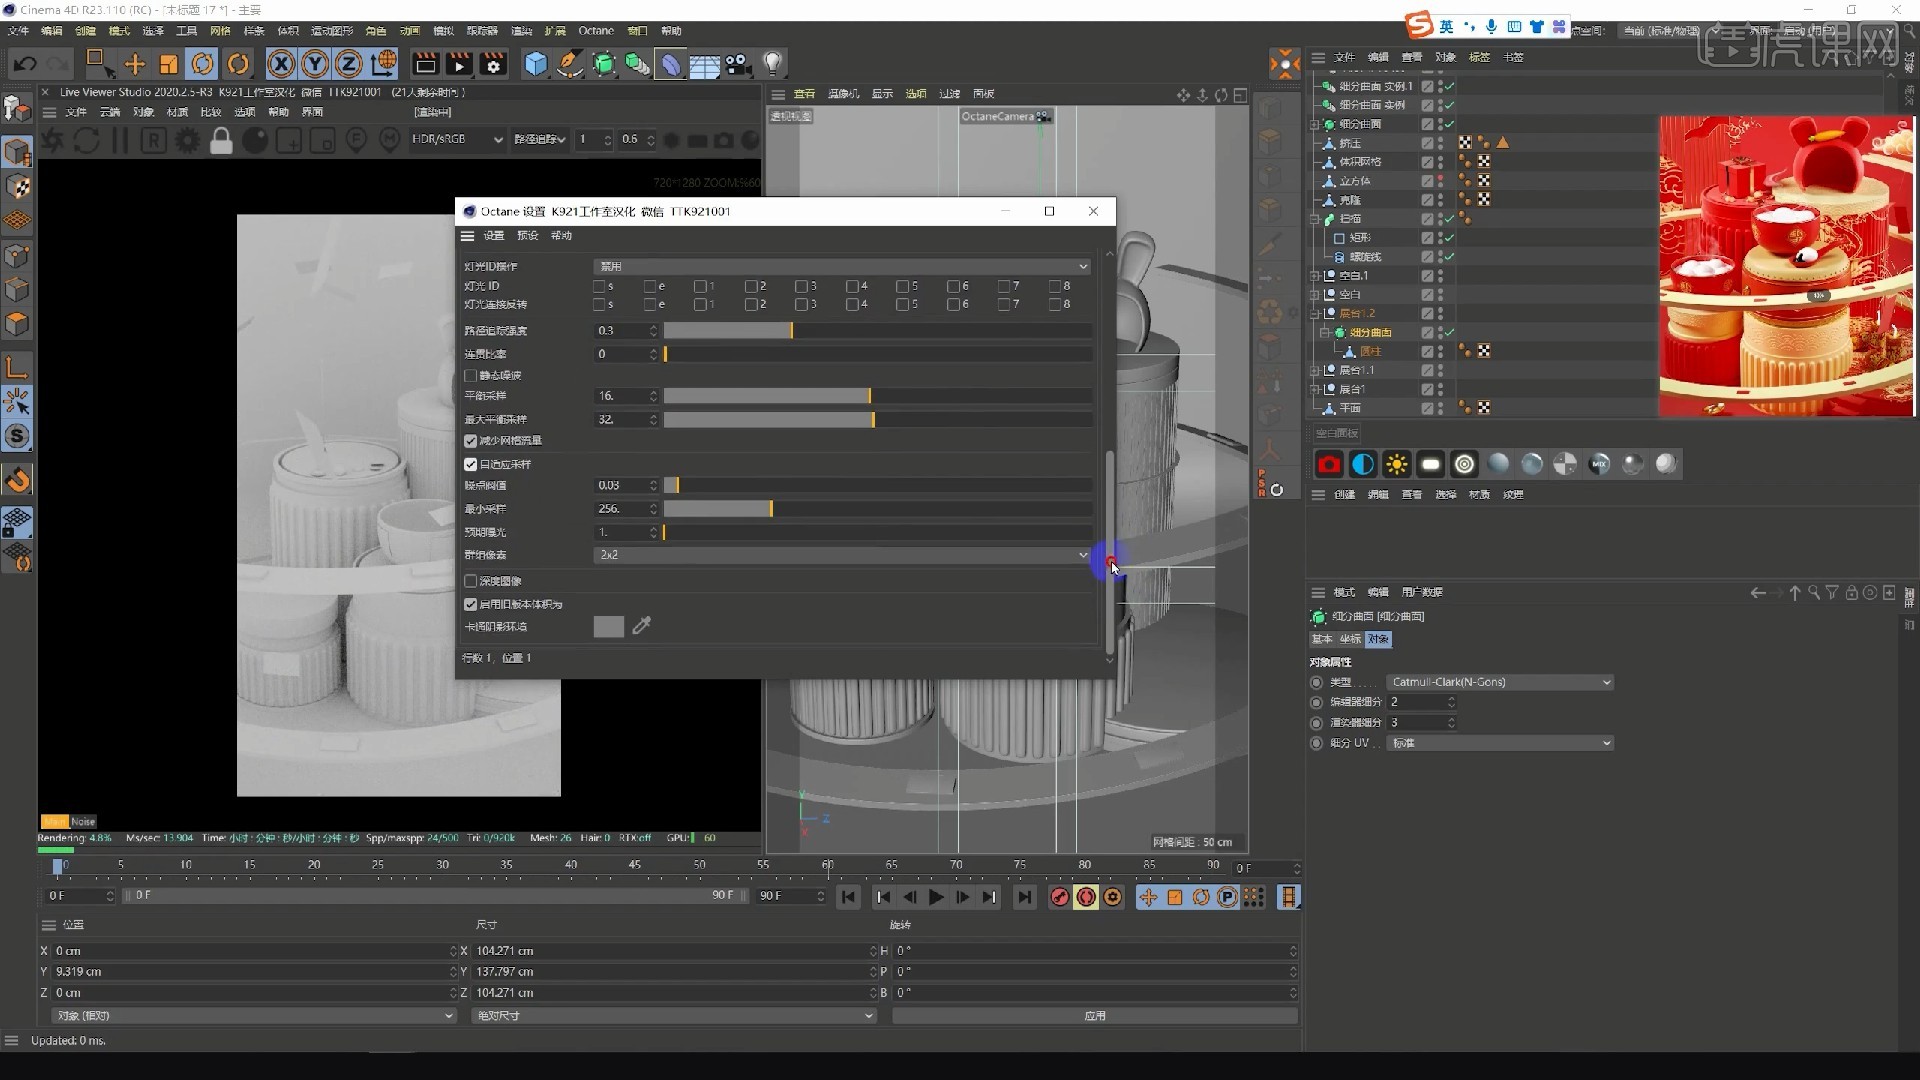The width and height of the screenshot is (1920, 1080).
Task: Open Render Settings clapperboard gear icon
Action: tap(493, 64)
